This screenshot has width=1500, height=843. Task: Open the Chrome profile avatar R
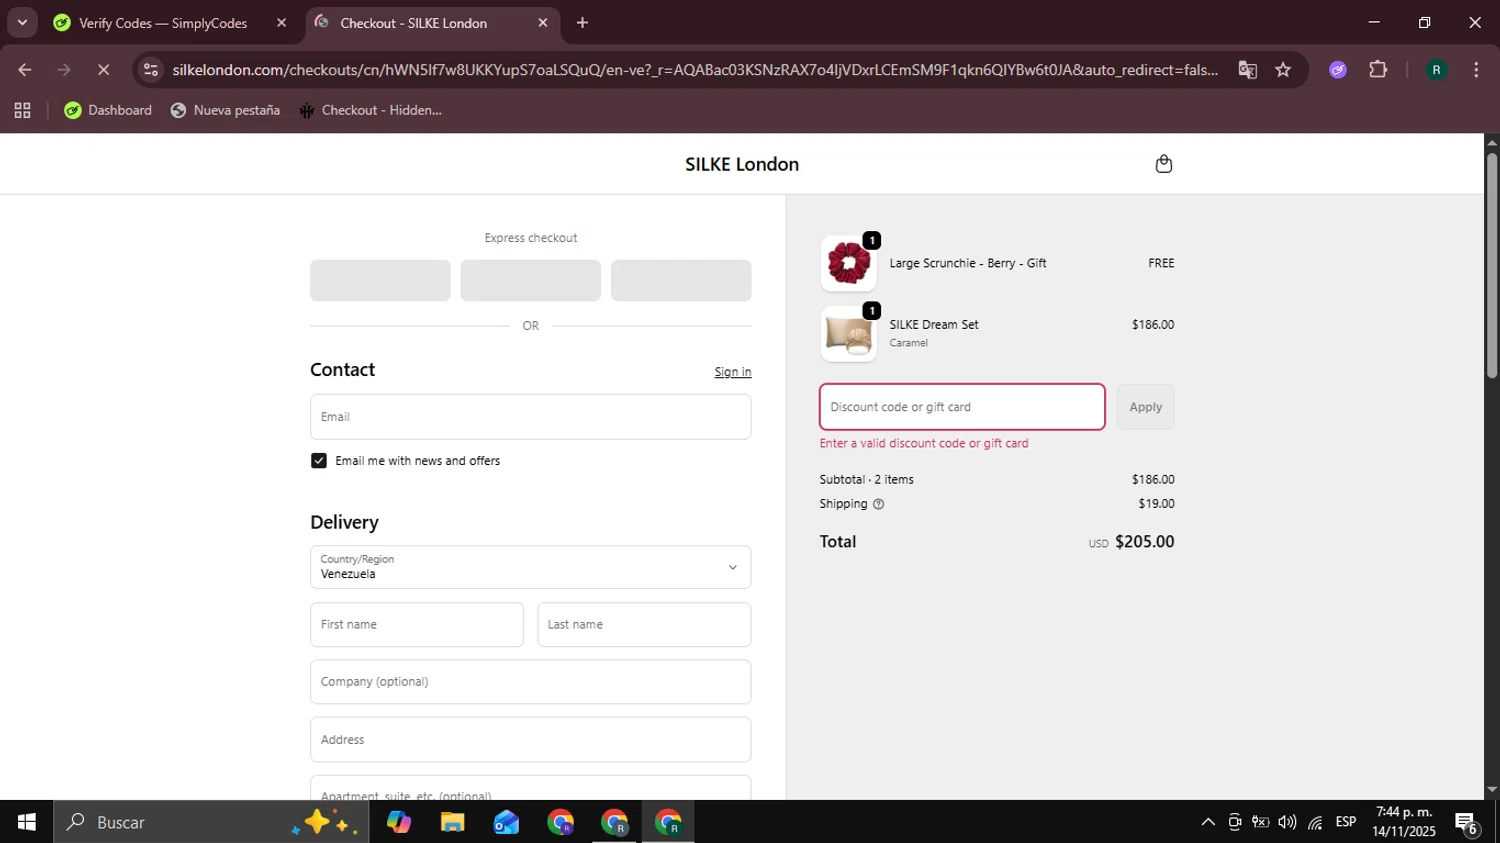tap(1436, 70)
